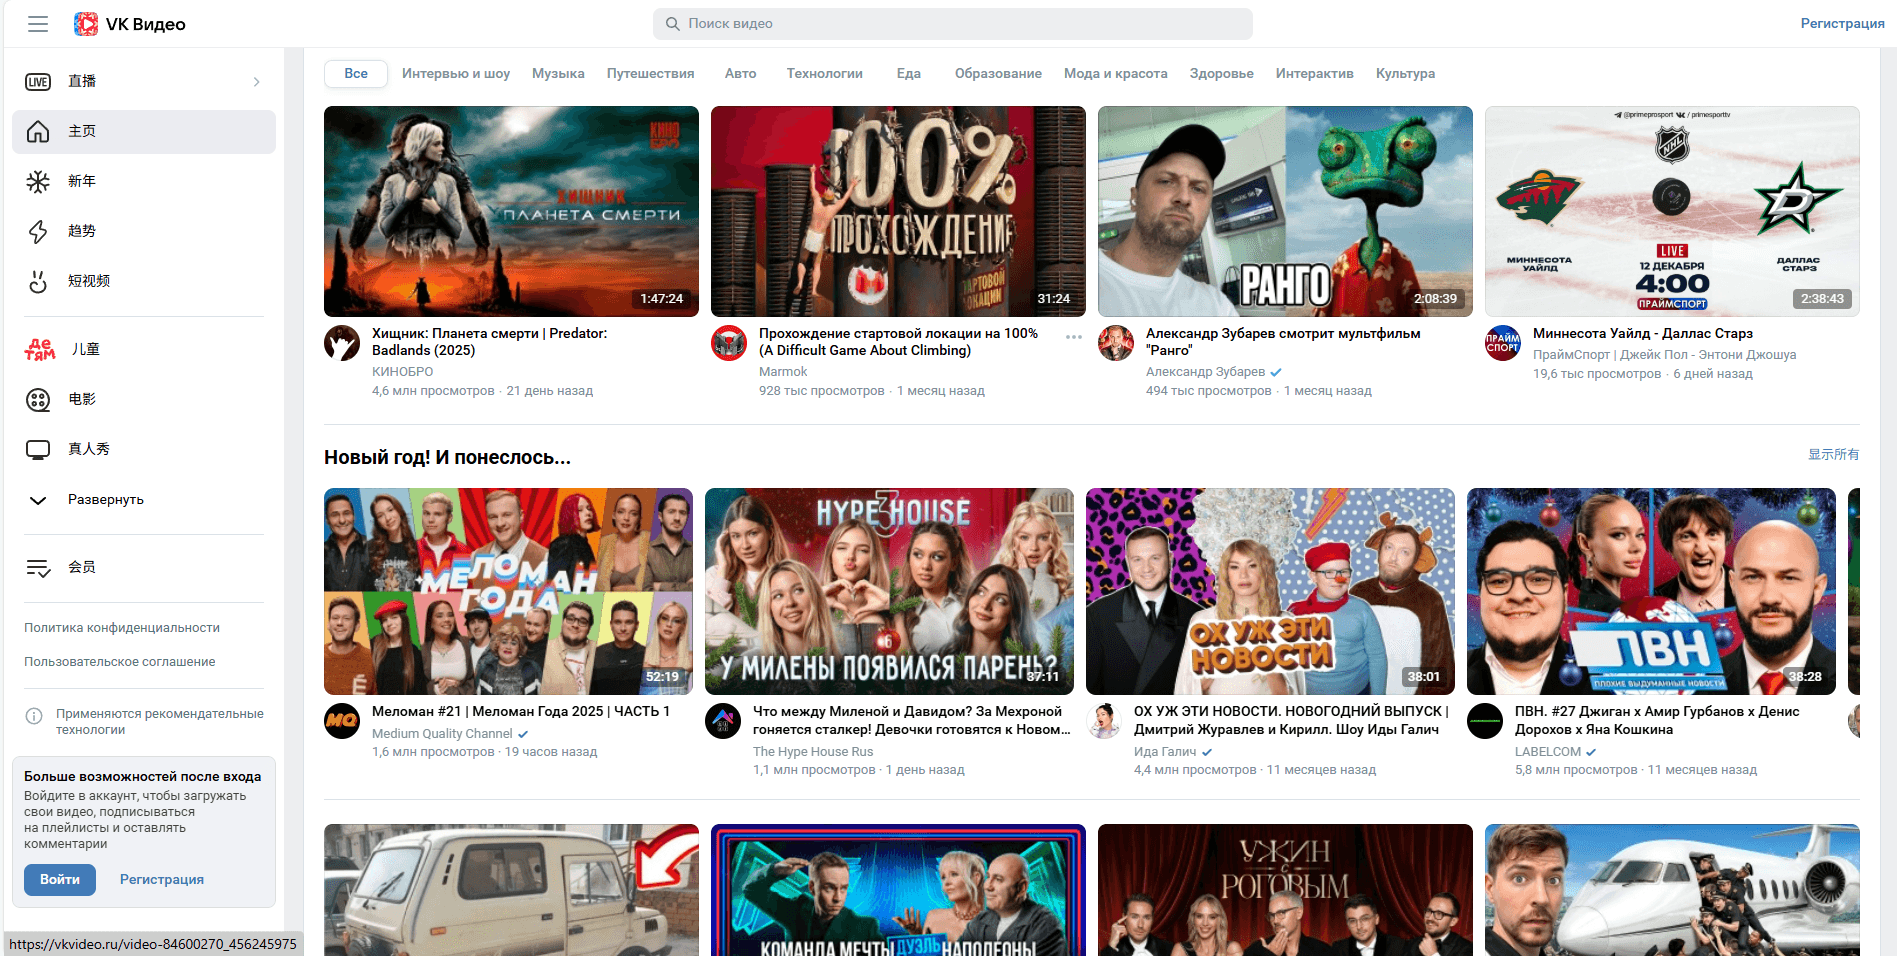
Task: Switch to the Технологии category tab
Action: point(824,74)
